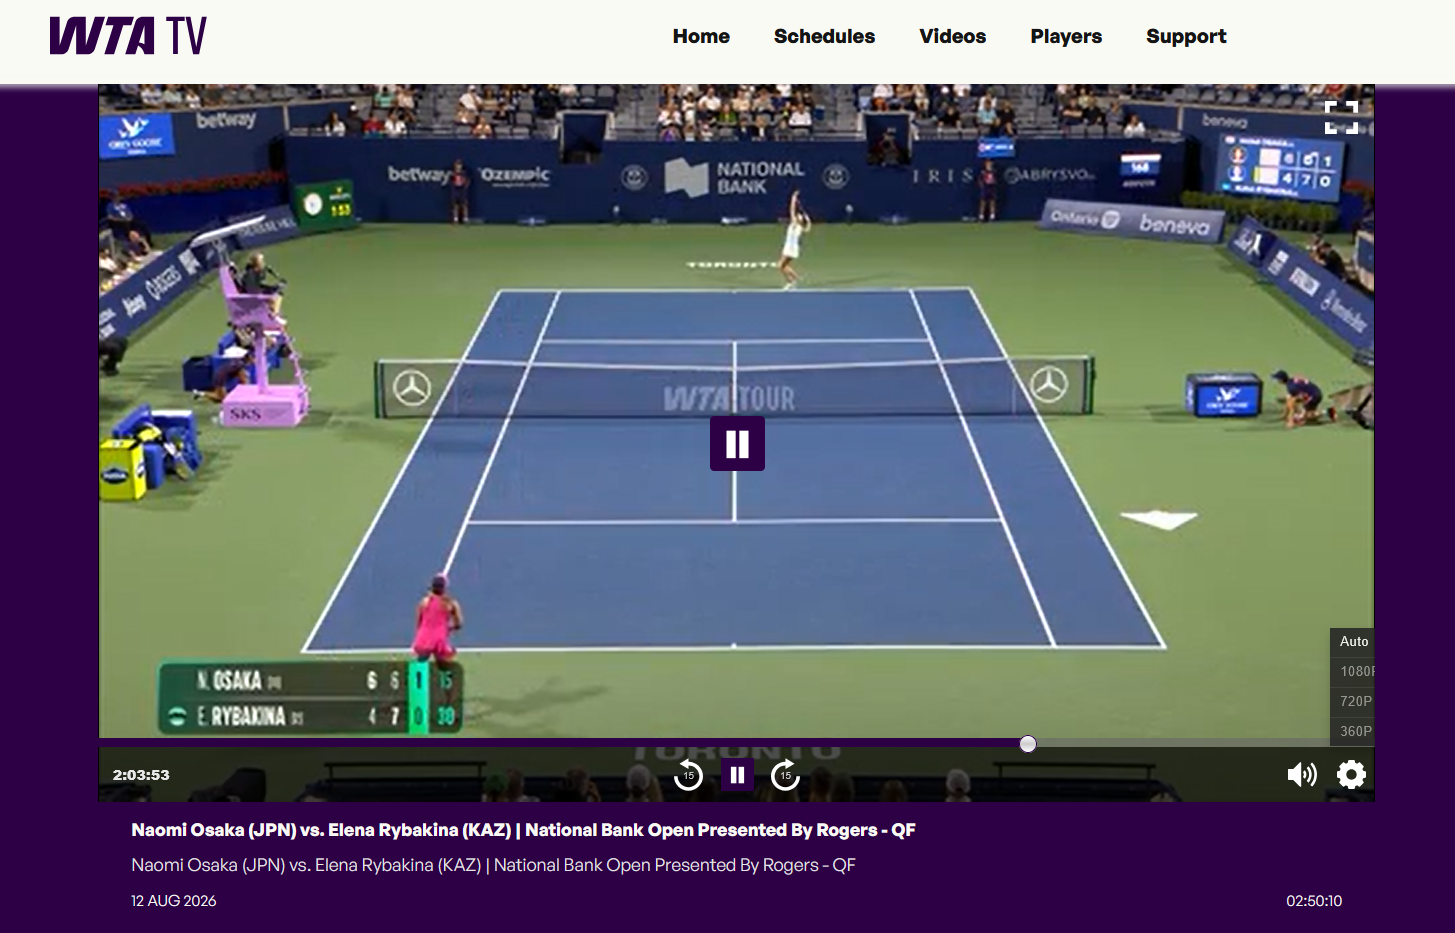Click the match description subtitle text

493,865
